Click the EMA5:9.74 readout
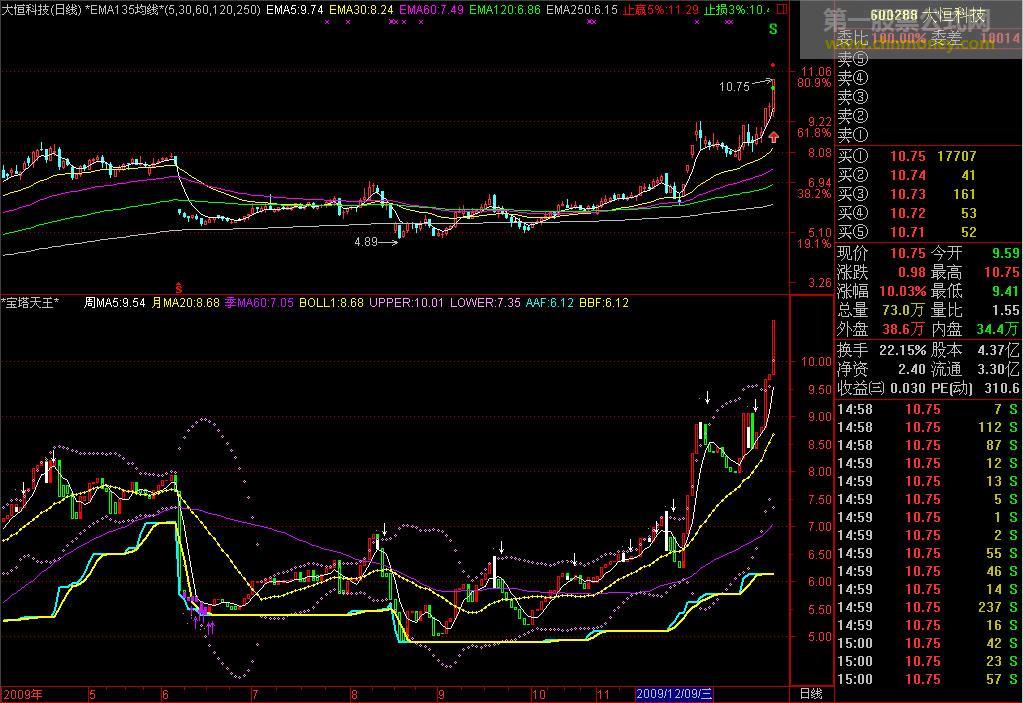Viewport: 1023px width, 703px height. (x=294, y=10)
